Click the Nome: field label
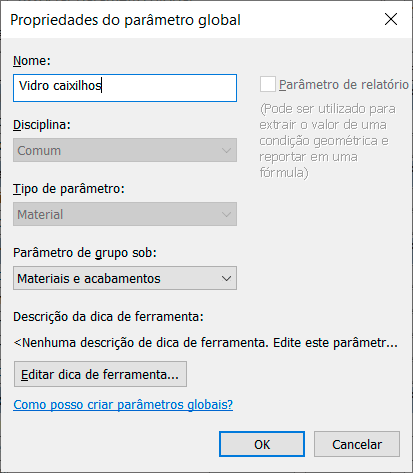The width and height of the screenshot is (413, 473). (32, 61)
